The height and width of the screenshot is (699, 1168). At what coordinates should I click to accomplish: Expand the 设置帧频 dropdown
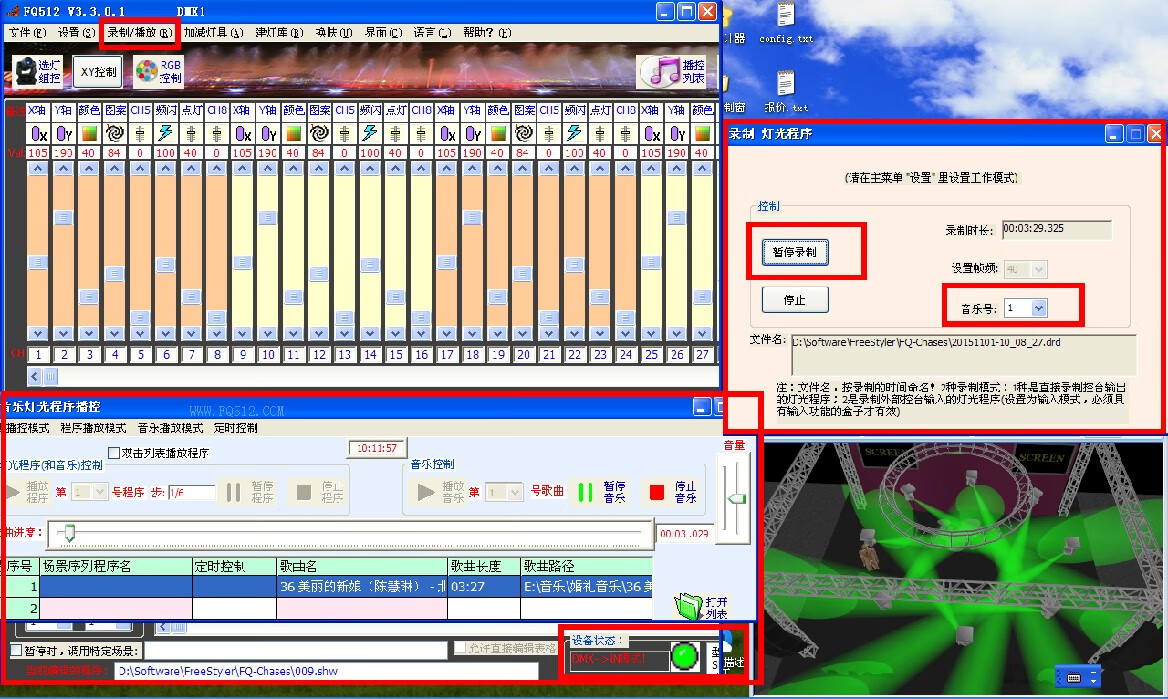pos(1038,269)
